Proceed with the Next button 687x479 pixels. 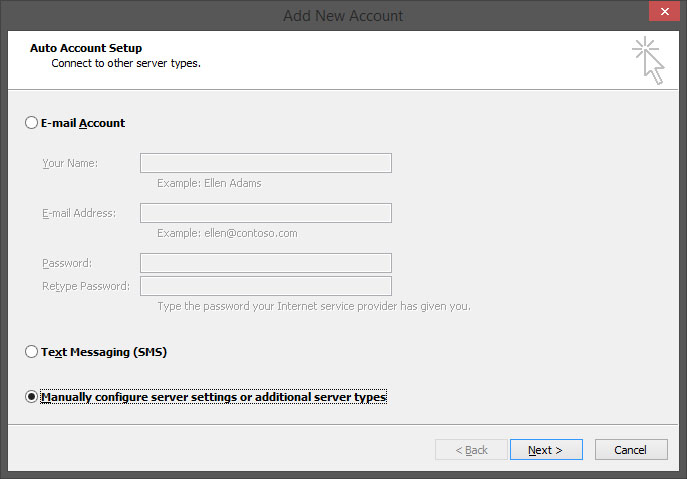(546, 450)
